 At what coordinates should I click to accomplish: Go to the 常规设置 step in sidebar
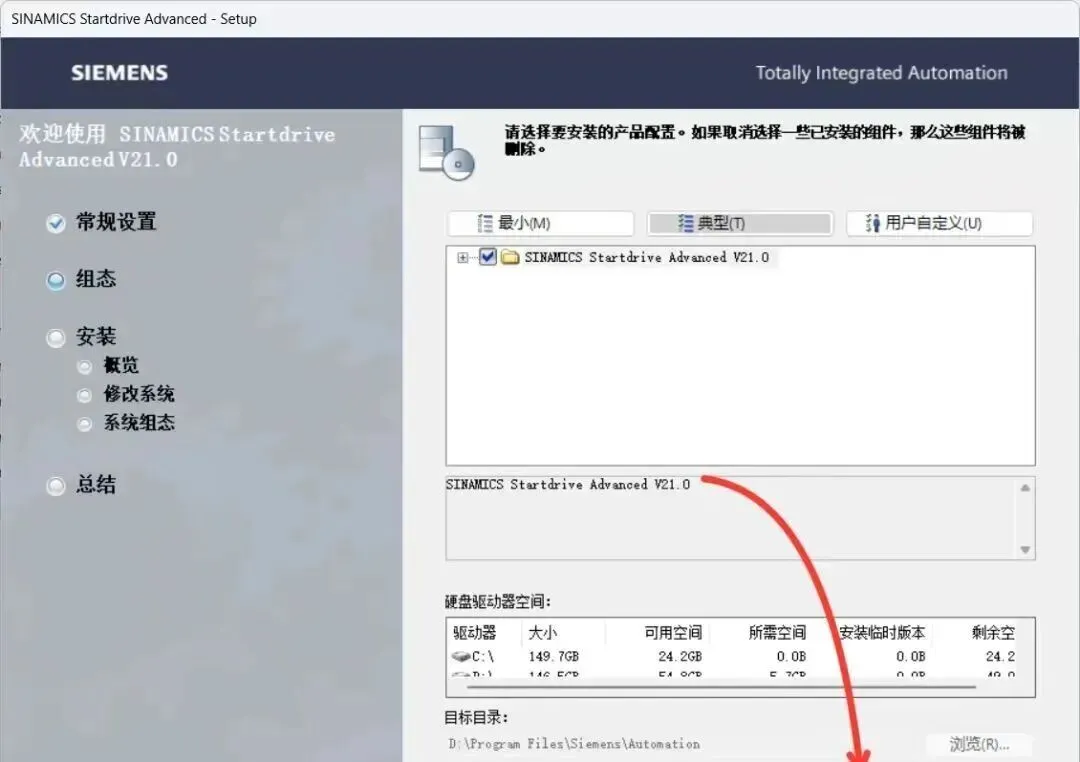116,222
